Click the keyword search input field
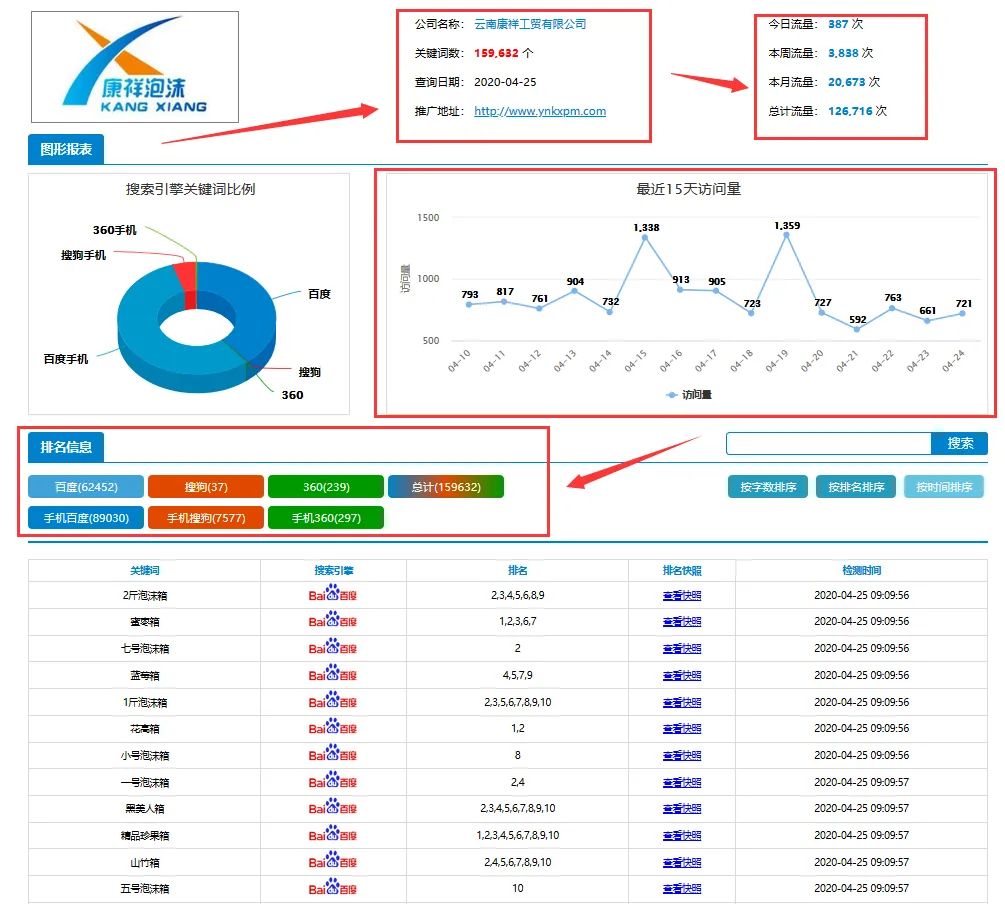The image size is (1005, 904). (829, 443)
